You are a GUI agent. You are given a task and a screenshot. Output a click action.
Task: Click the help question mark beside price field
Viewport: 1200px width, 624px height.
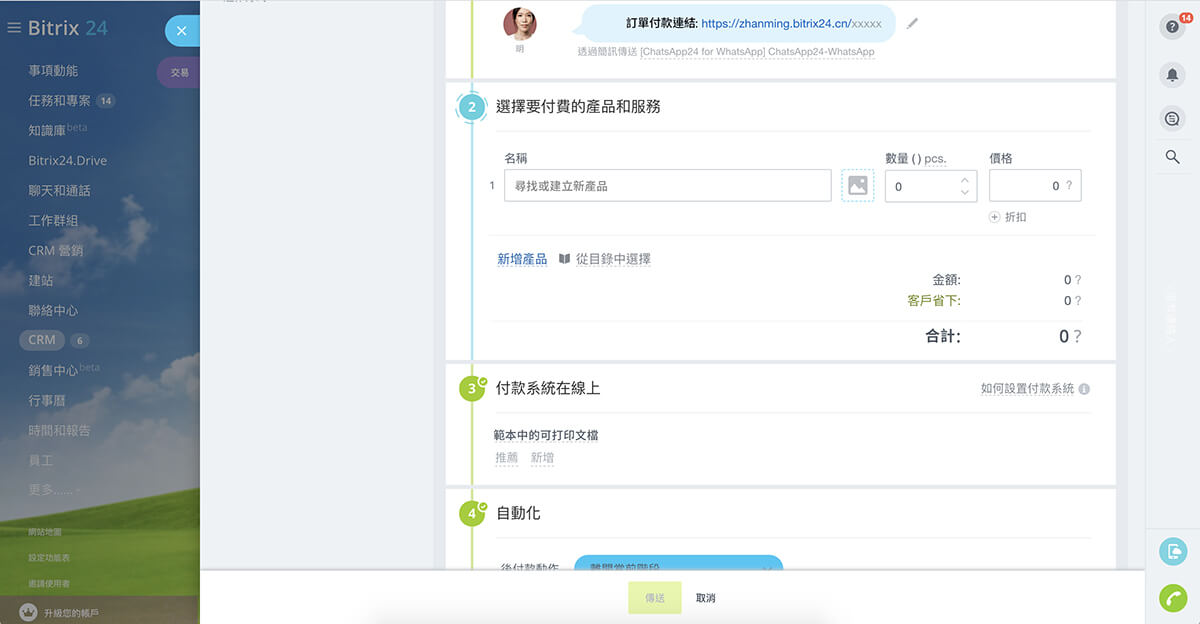click(x=1069, y=186)
